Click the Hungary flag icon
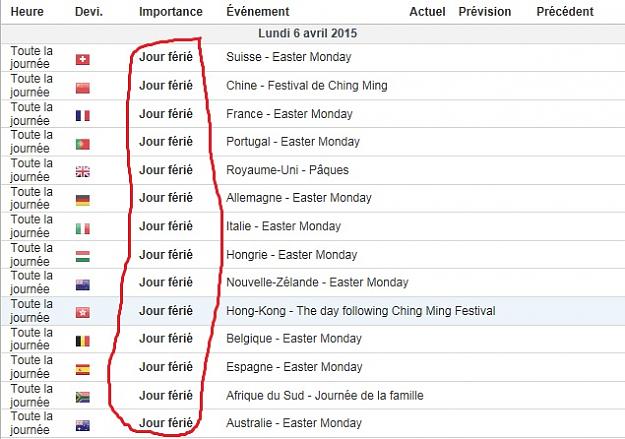The image size is (625, 439). point(83,256)
